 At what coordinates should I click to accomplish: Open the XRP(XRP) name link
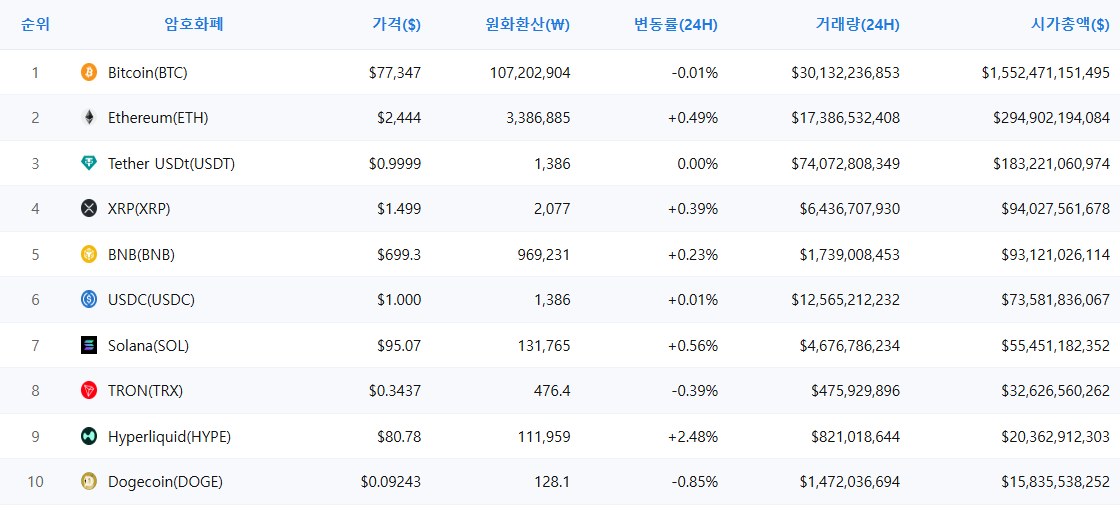(x=139, y=208)
